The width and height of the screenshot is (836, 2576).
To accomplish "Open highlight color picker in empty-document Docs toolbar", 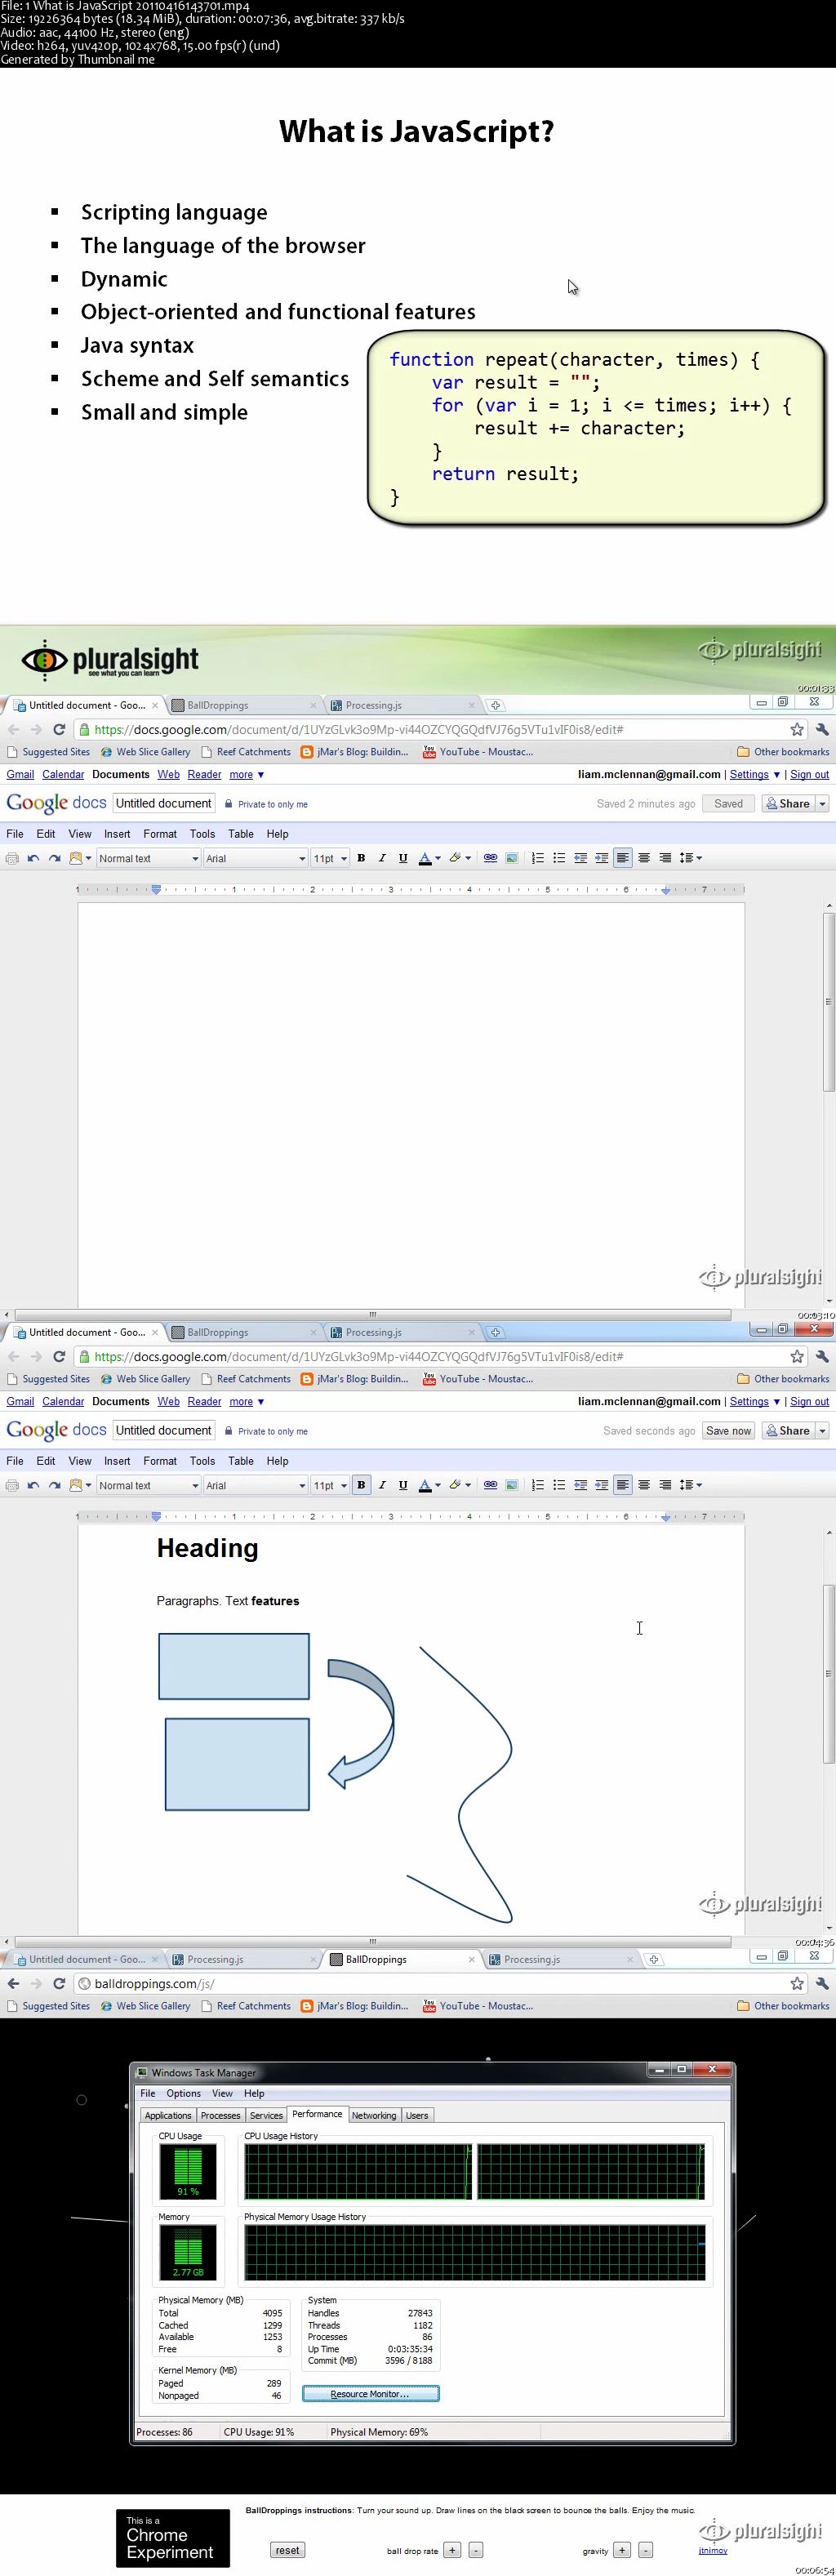I will (460, 858).
